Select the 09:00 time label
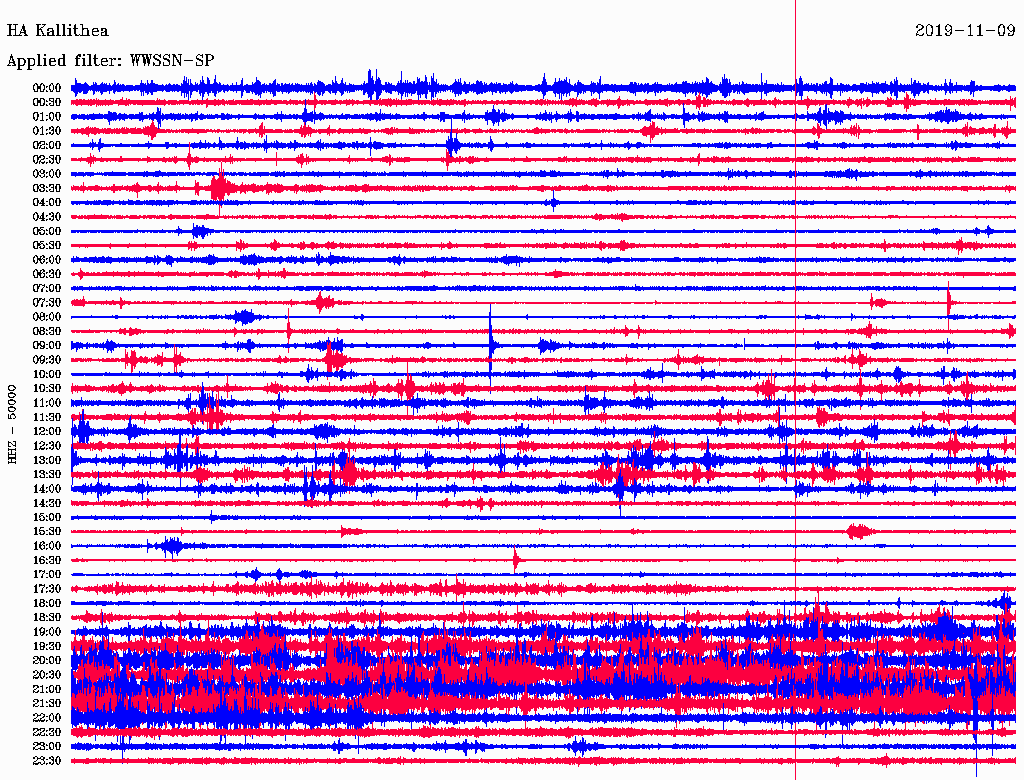This screenshot has height=780, width=1024. pos(47,346)
